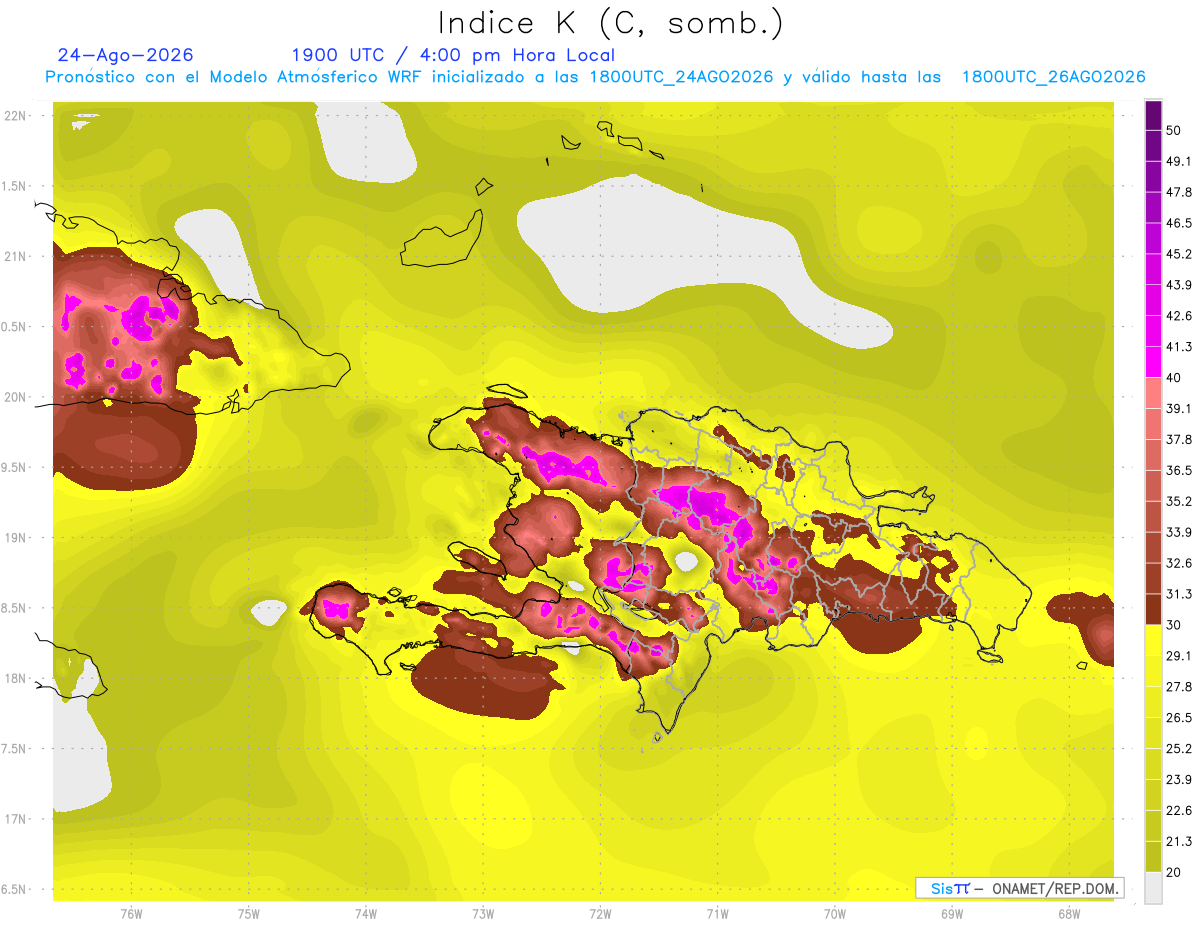Click legend value 46.5
This screenshot has width=1200, height=927.
[x=1179, y=223]
